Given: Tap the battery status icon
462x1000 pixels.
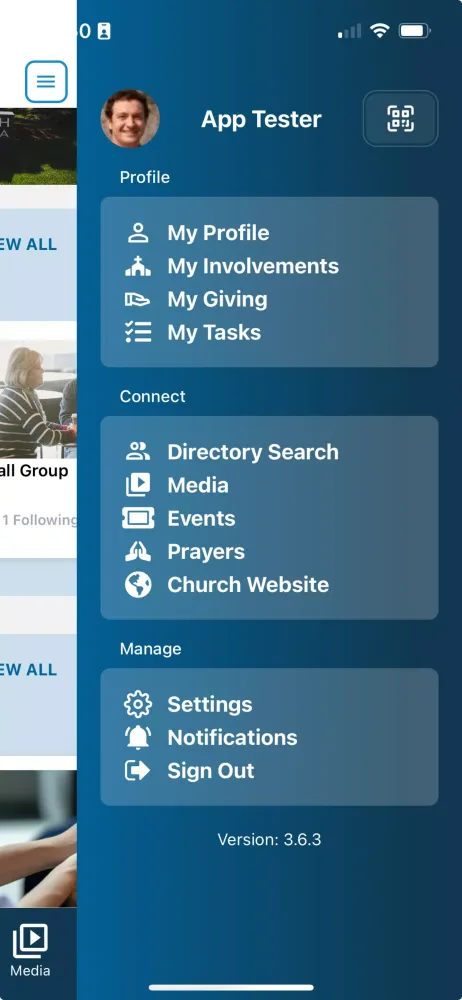Looking at the screenshot, I should click(415, 31).
